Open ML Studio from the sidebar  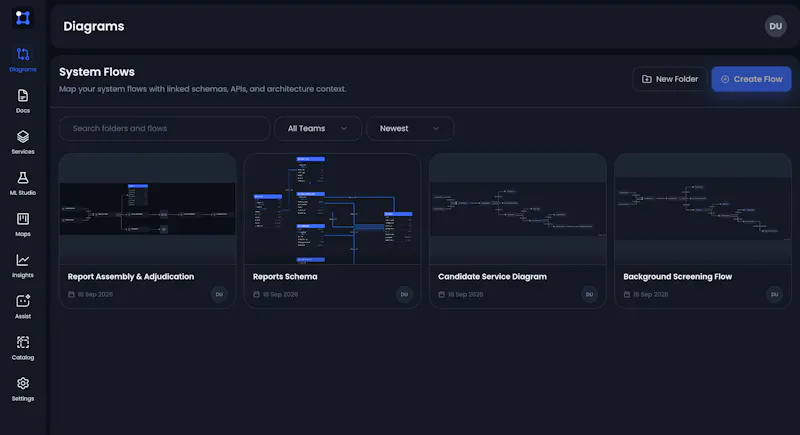(x=22, y=184)
